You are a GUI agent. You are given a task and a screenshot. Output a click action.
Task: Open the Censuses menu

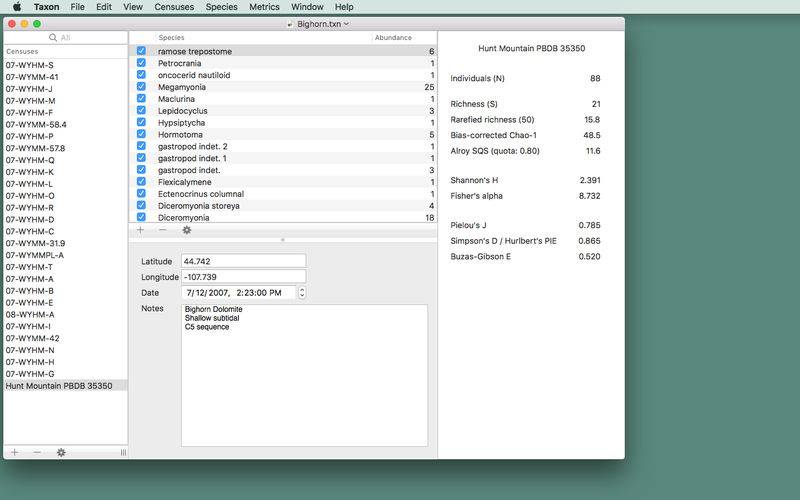pos(174,7)
